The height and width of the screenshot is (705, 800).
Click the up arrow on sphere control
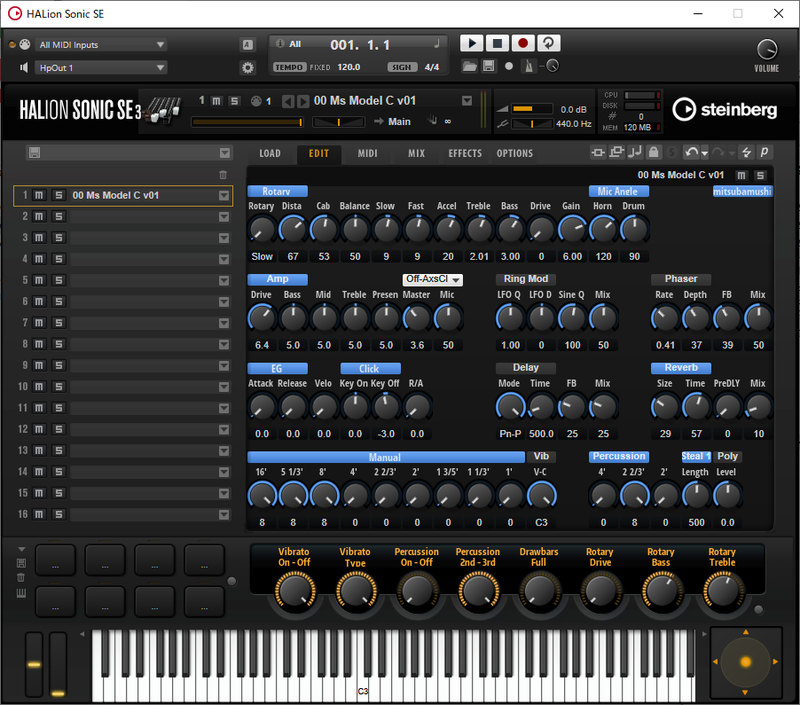coord(745,632)
